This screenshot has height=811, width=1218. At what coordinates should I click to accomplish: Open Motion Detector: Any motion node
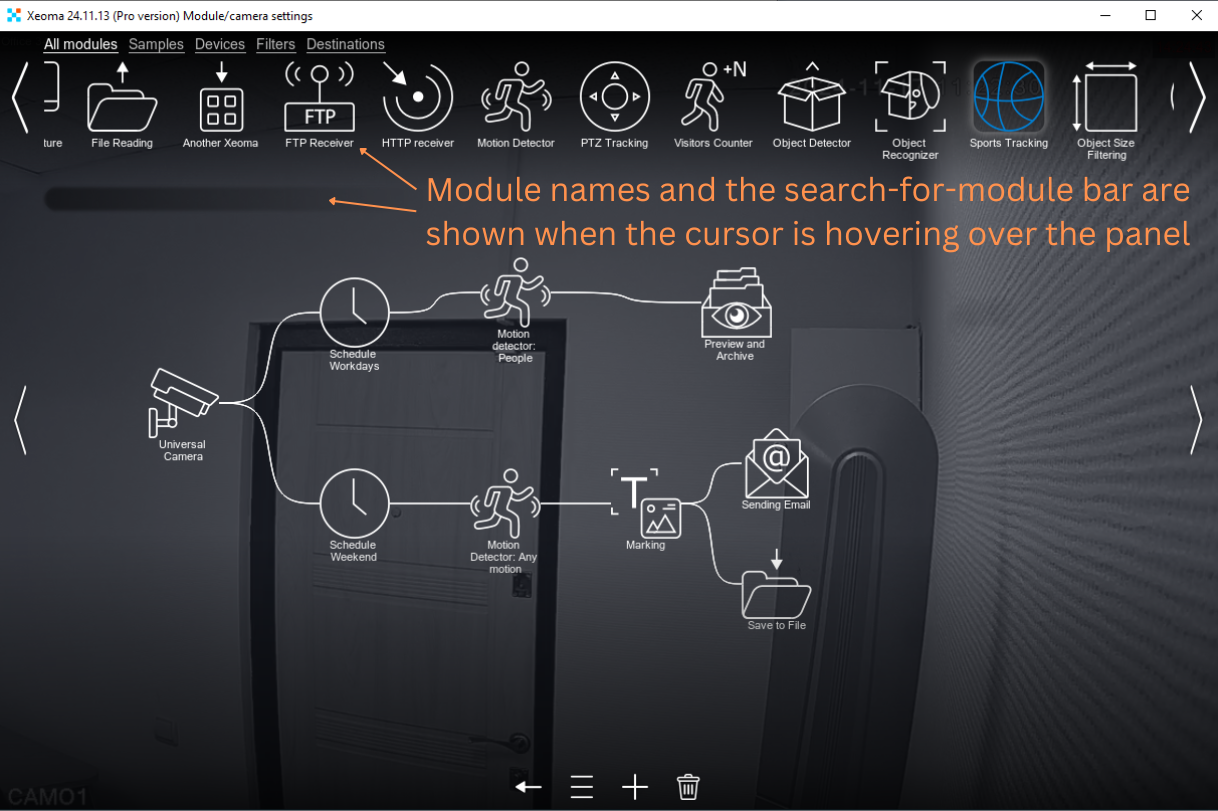tap(504, 503)
